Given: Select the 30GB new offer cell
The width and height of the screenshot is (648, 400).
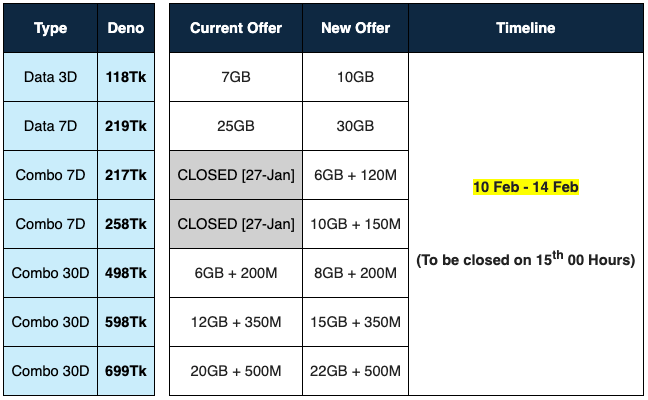Looking at the screenshot, I should [x=355, y=126].
